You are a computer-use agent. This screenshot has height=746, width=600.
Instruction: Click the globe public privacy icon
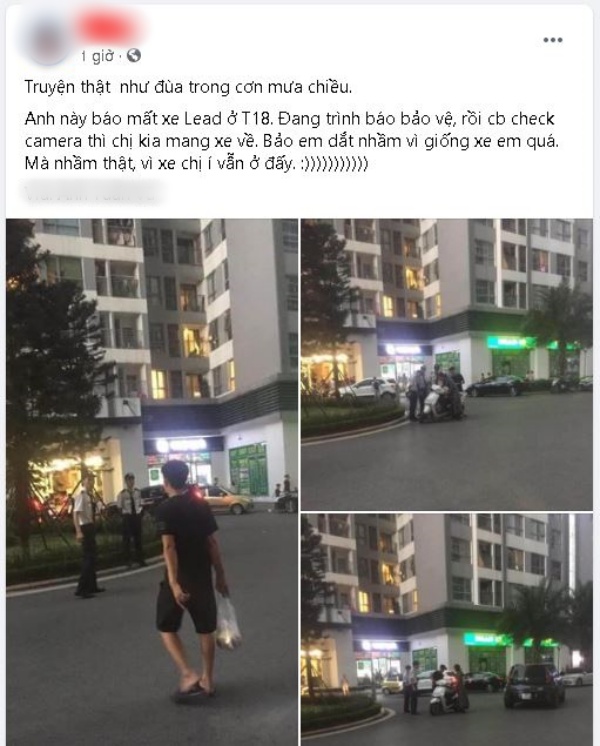point(134,56)
